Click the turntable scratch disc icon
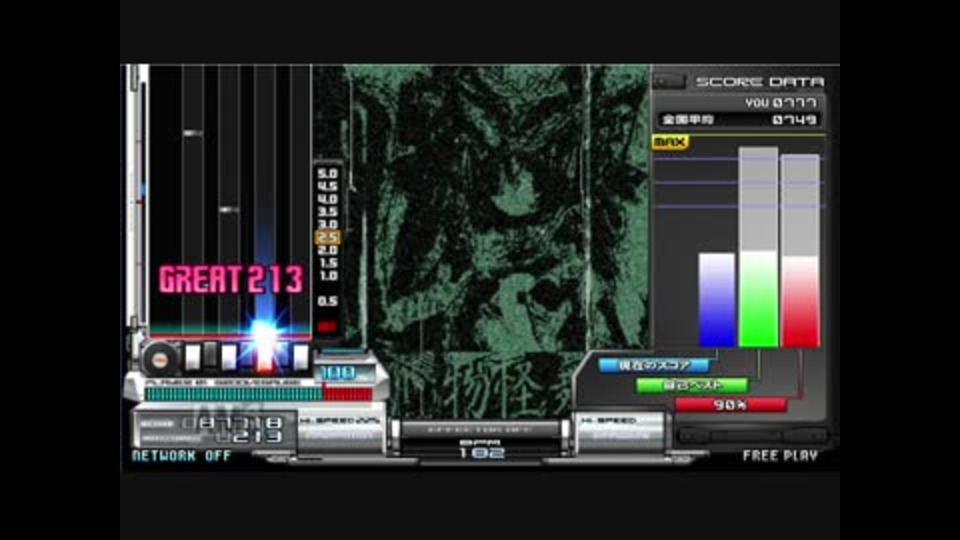The image size is (960, 540). pos(159,359)
